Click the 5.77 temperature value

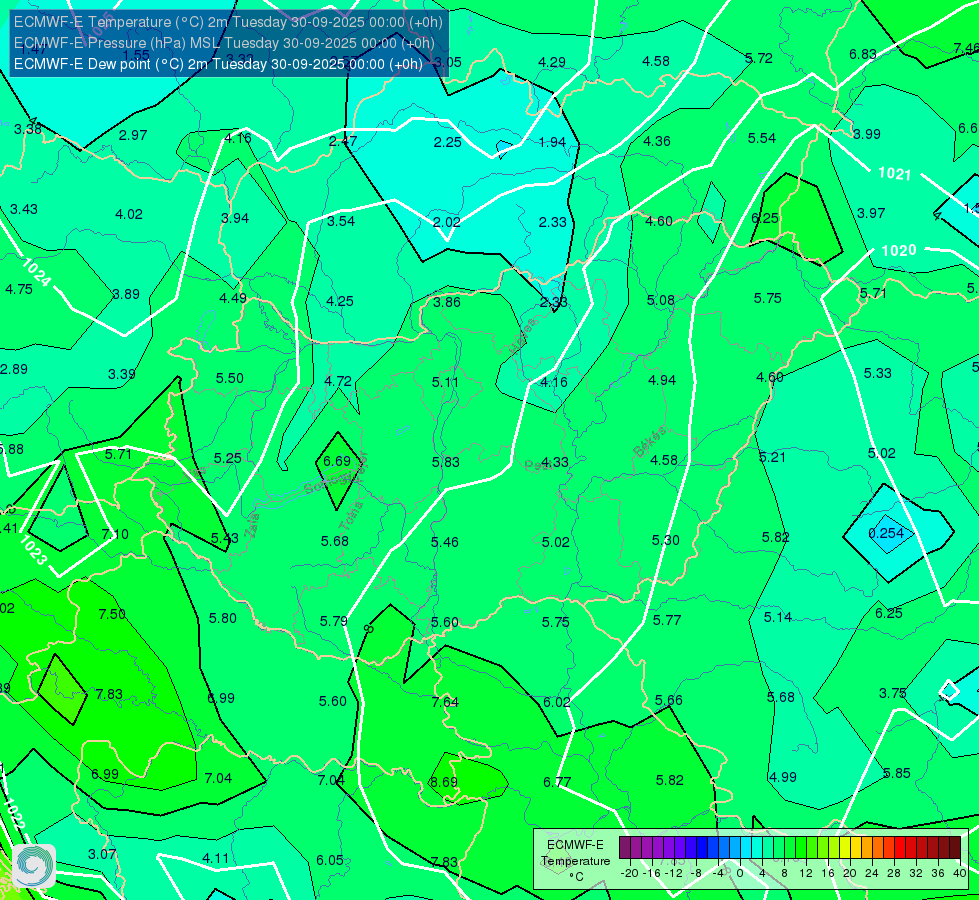pyautogui.click(x=667, y=620)
